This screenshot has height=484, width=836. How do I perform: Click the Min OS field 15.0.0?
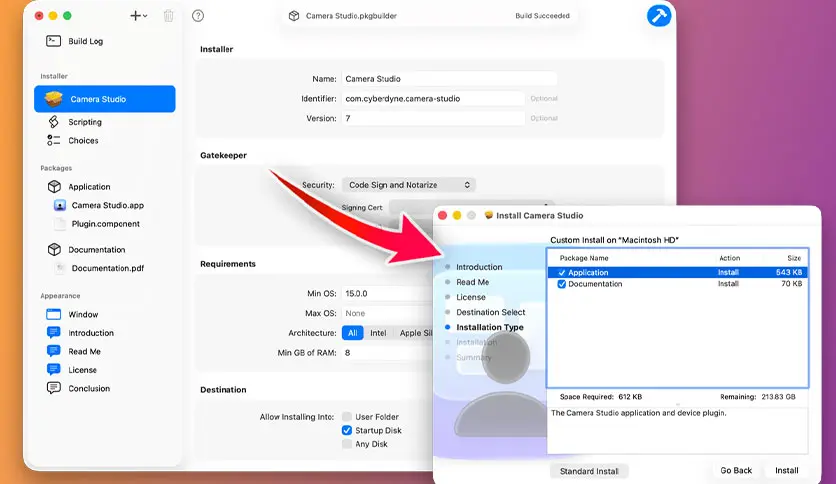coord(388,294)
